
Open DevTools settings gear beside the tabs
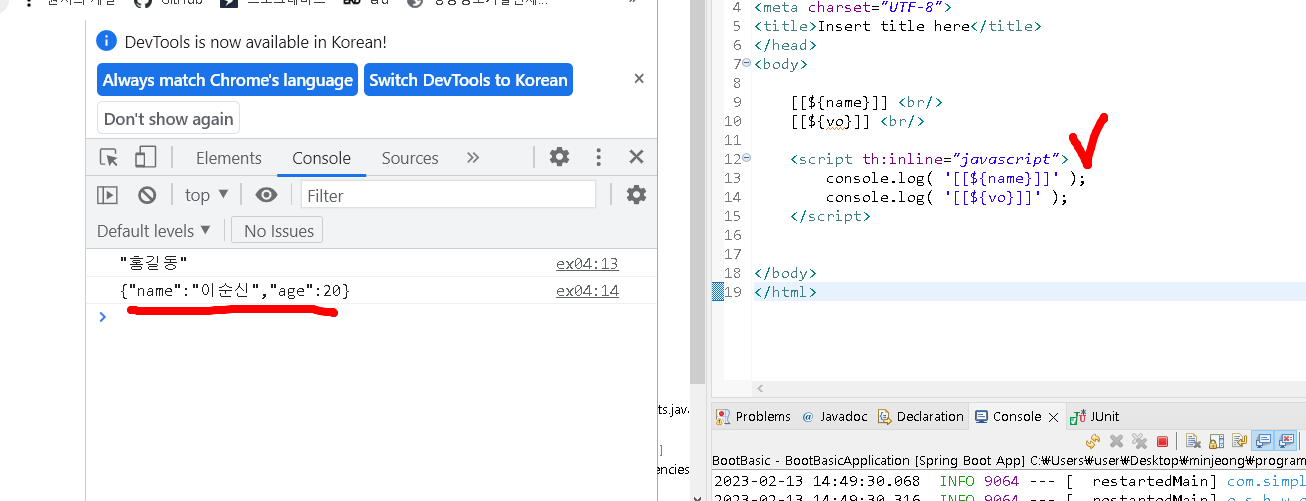[x=560, y=157]
